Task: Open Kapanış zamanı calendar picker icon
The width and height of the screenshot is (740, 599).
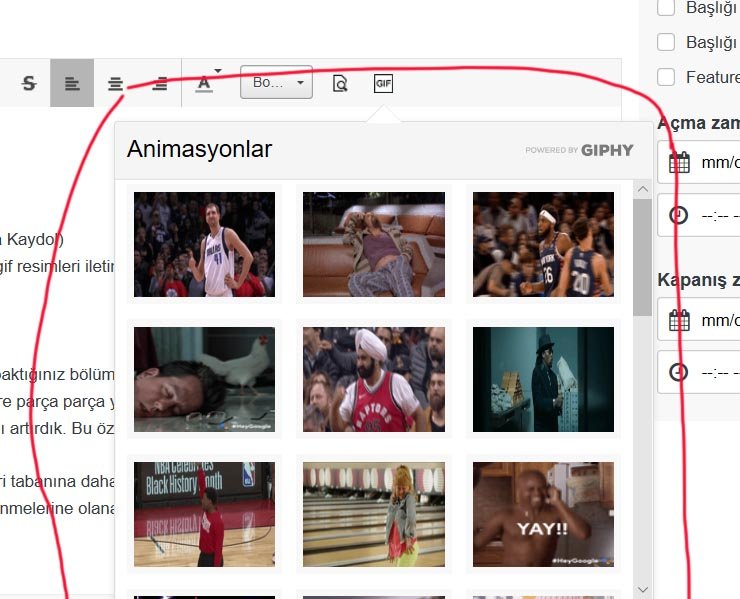Action: [680, 320]
